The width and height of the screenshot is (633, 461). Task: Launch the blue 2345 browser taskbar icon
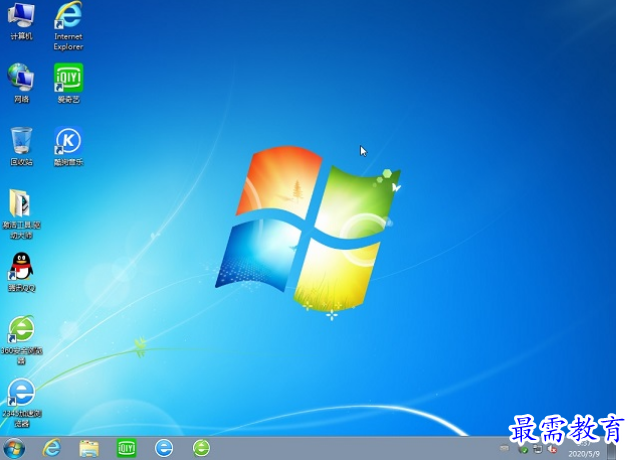click(x=164, y=448)
